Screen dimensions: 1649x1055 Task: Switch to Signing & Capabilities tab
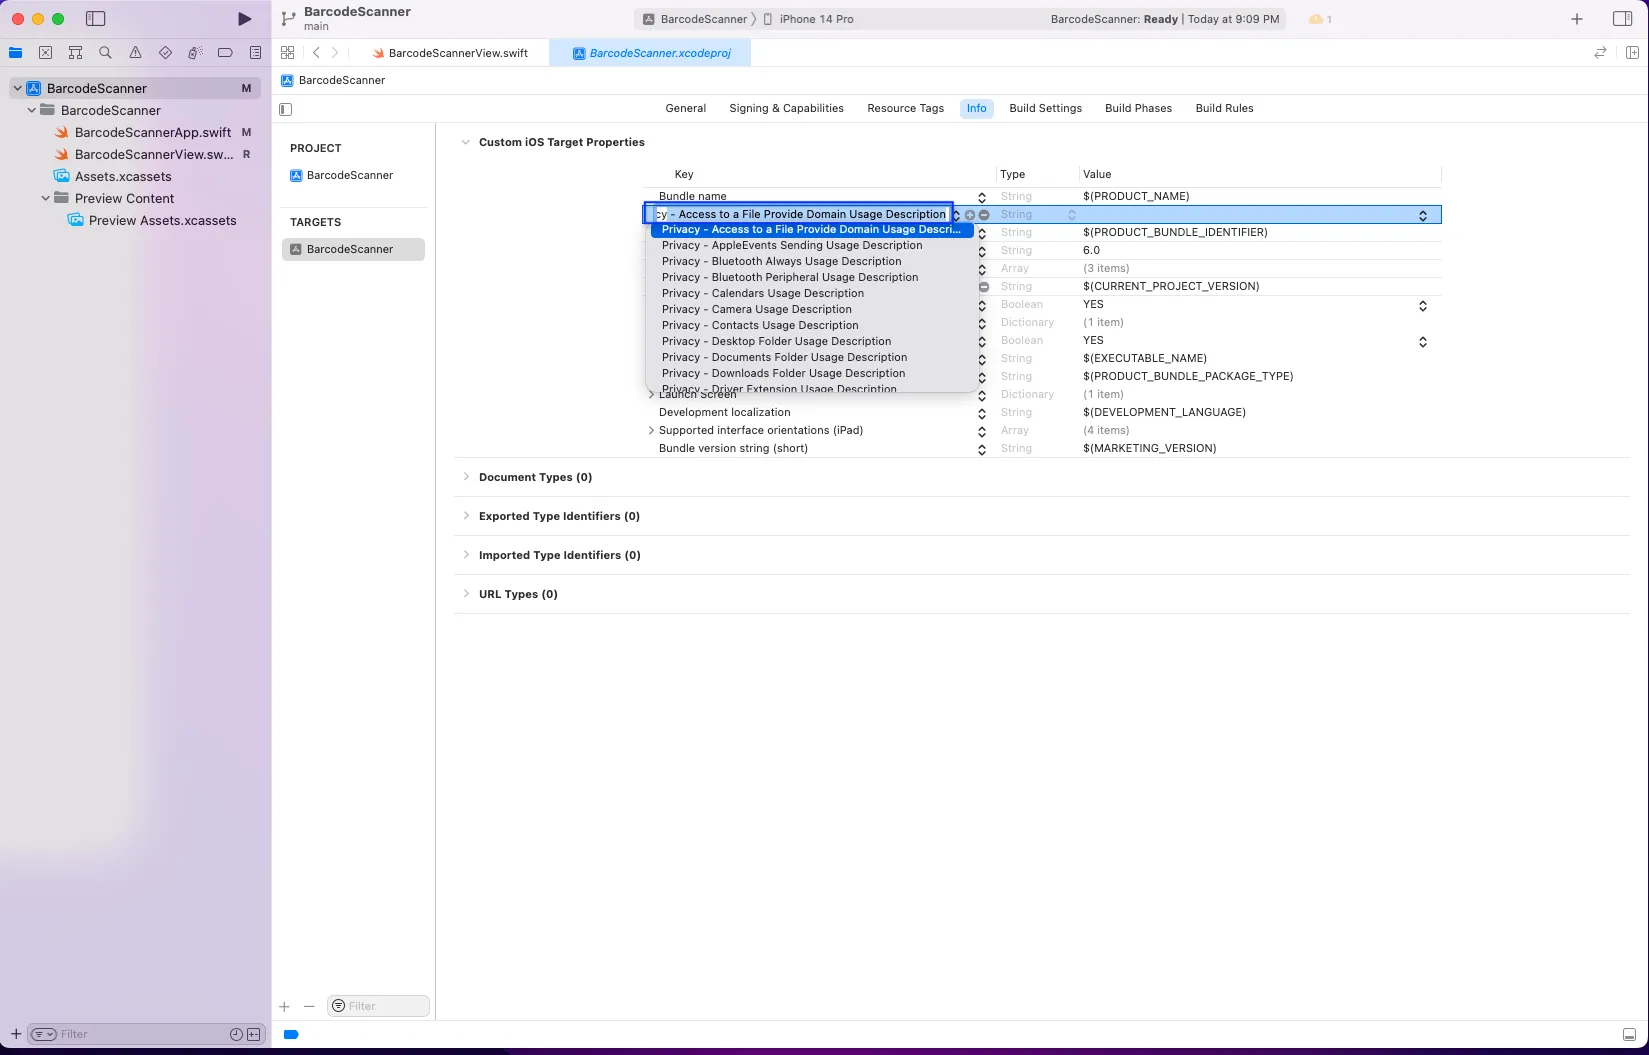point(786,108)
